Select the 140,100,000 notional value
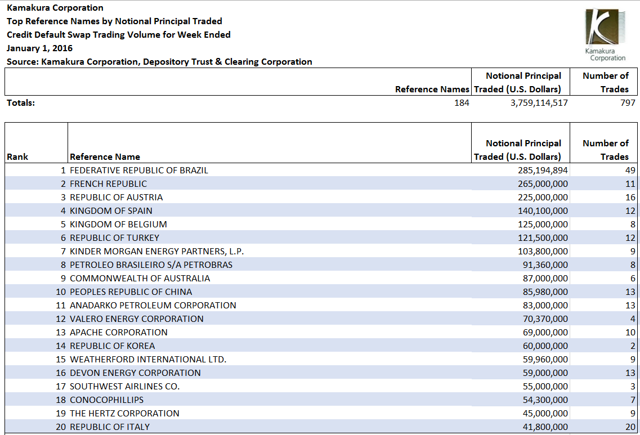This screenshot has width=640, height=435. point(543,211)
